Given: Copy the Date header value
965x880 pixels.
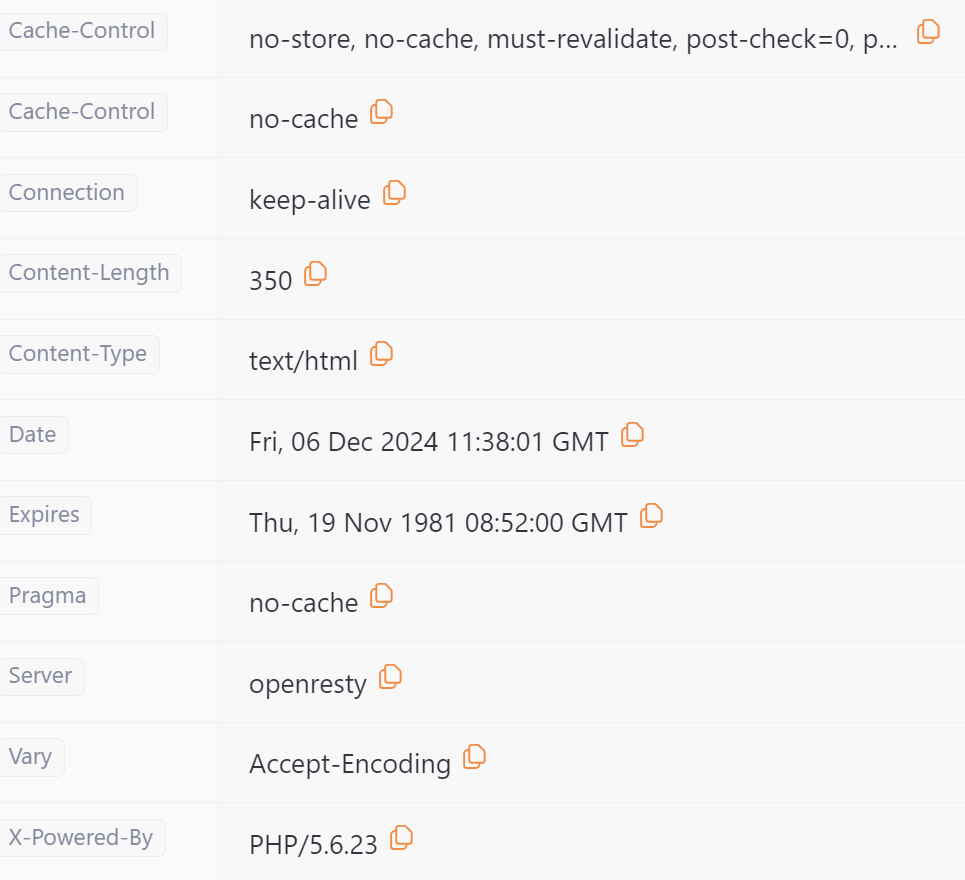Looking at the screenshot, I should pyautogui.click(x=632, y=435).
